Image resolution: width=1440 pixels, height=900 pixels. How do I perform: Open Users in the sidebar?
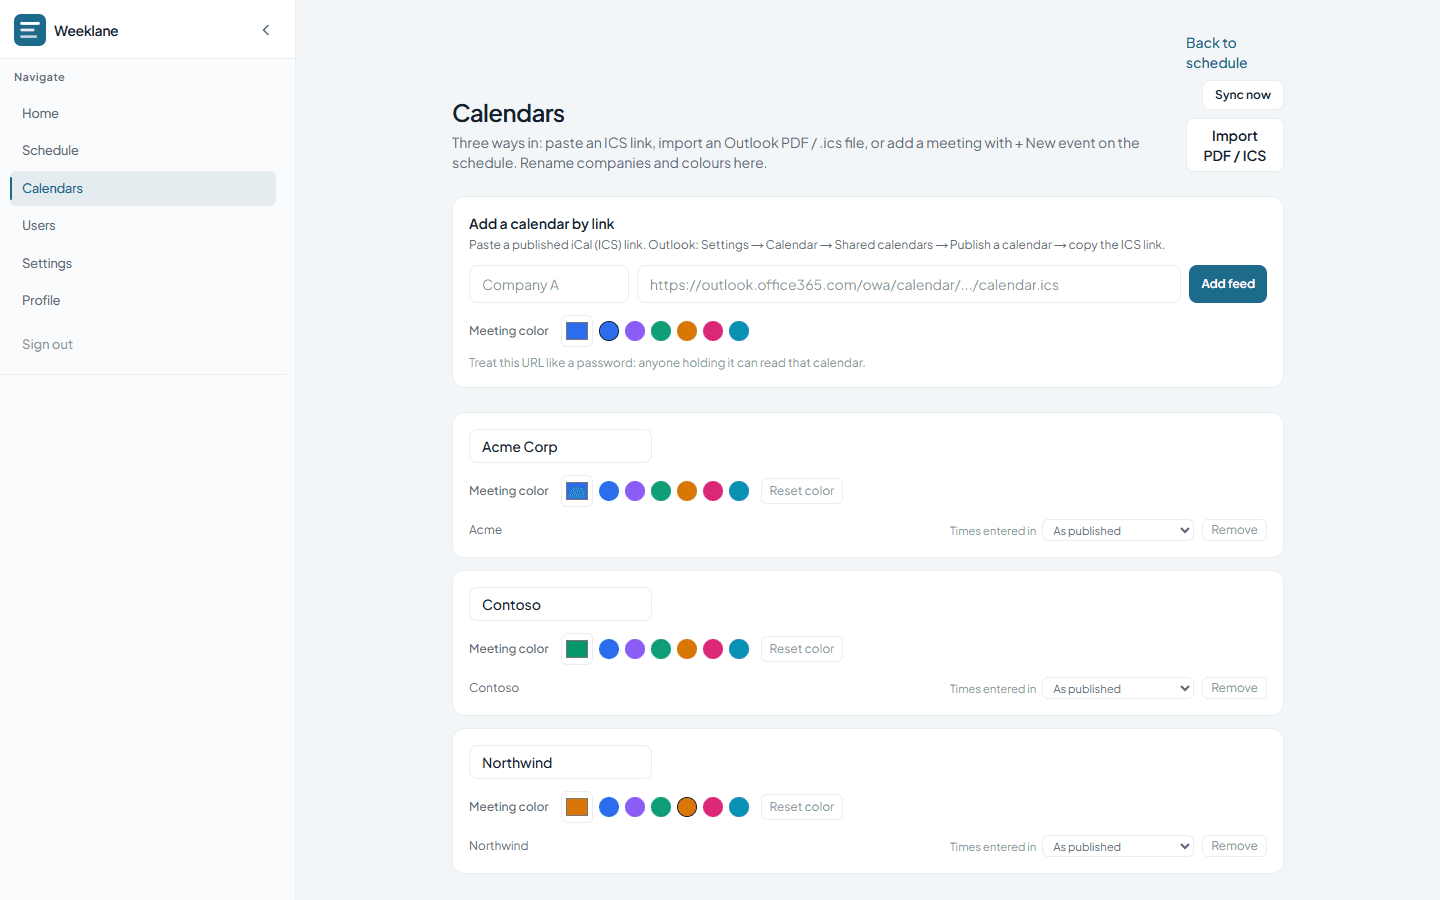(x=143, y=225)
